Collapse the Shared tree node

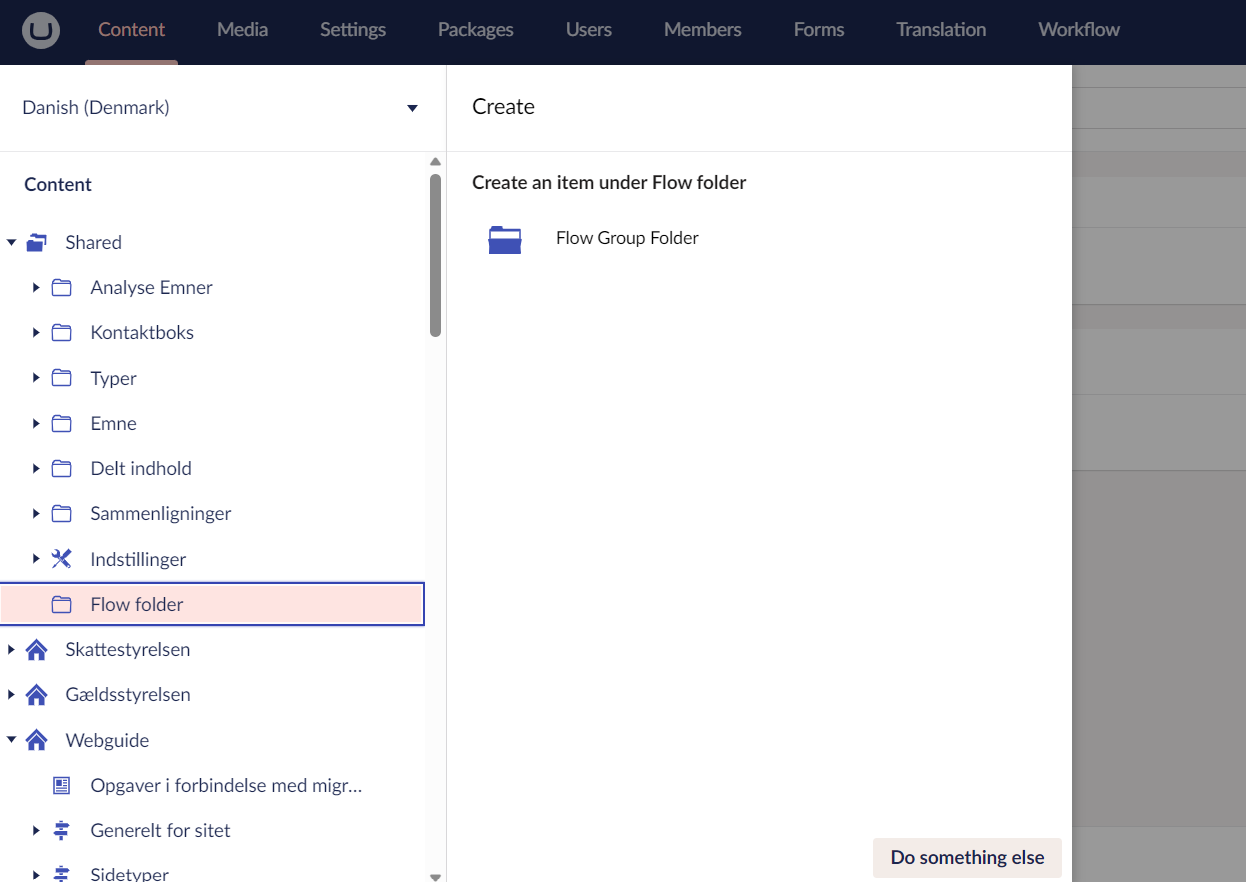[x=12, y=241]
